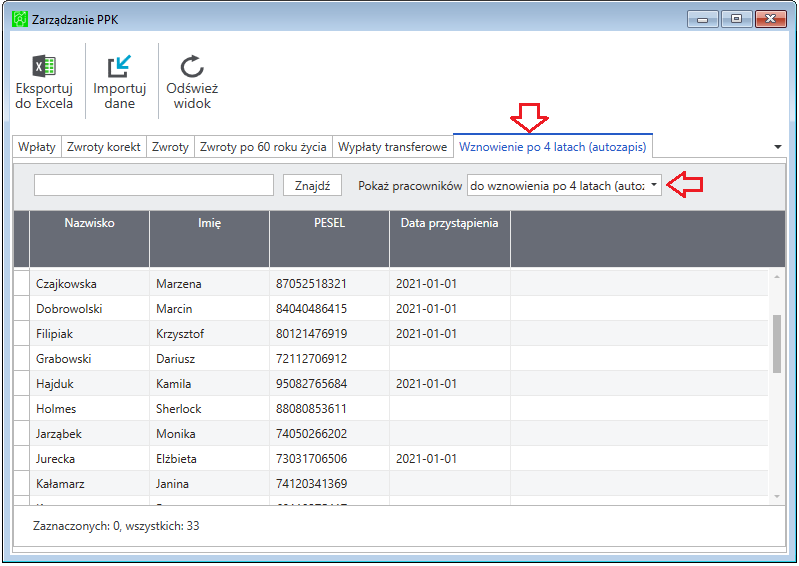Screen dimensions: 799x566
Task: Sort by Data przystąpienia column header
Action: [449, 238]
